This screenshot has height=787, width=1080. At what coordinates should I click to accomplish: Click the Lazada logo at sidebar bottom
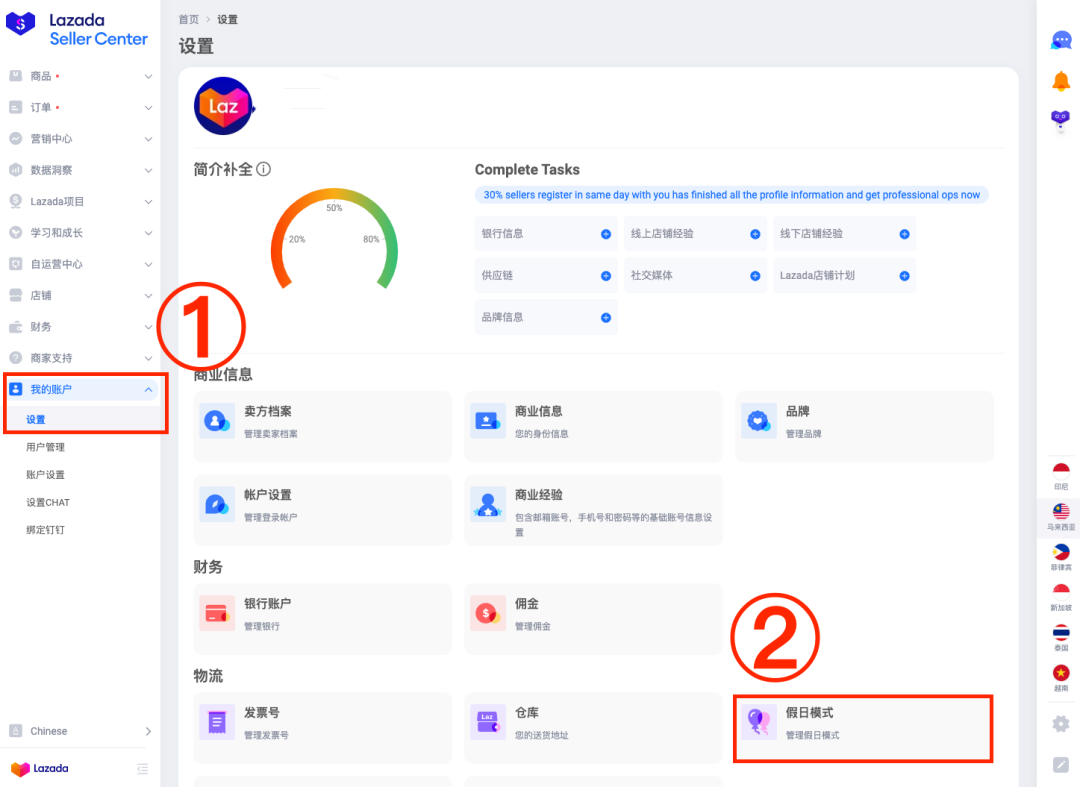pyautogui.click(x=40, y=768)
